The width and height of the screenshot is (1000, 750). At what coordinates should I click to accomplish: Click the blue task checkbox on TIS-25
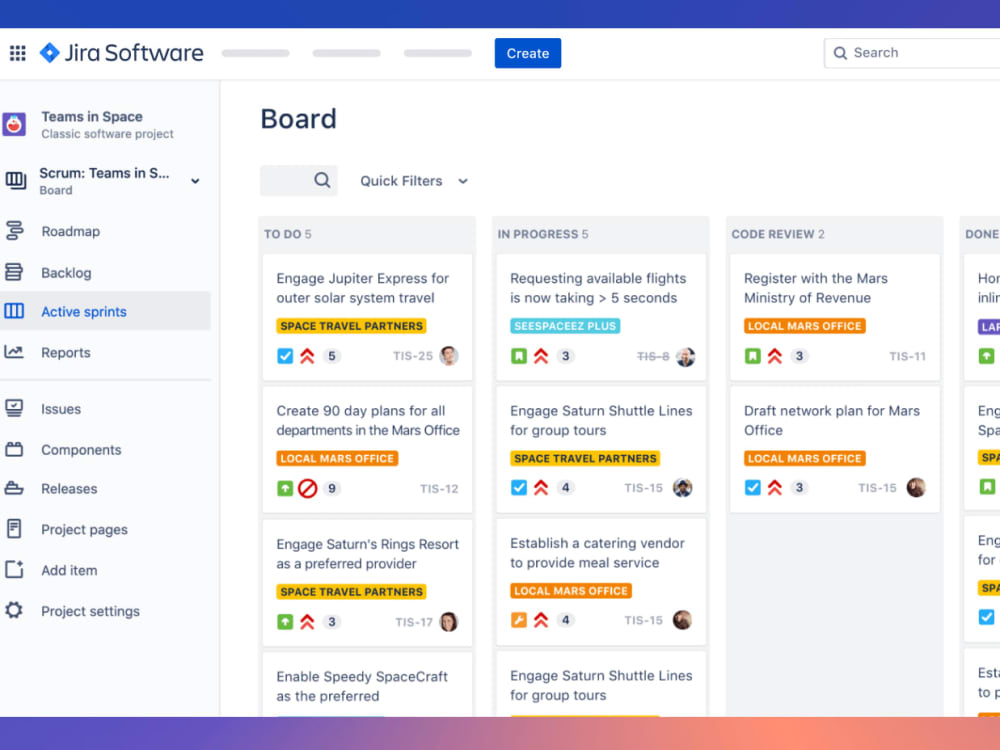pyautogui.click(x=285, y=355)
